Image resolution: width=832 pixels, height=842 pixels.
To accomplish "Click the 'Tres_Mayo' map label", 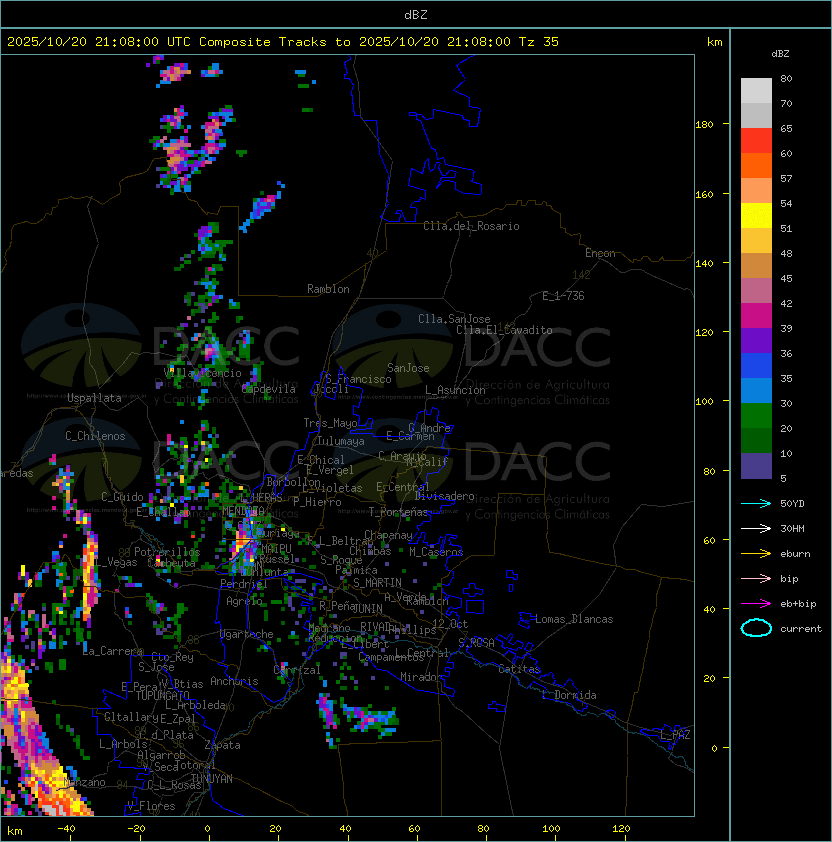I will (x=330, y=423).
